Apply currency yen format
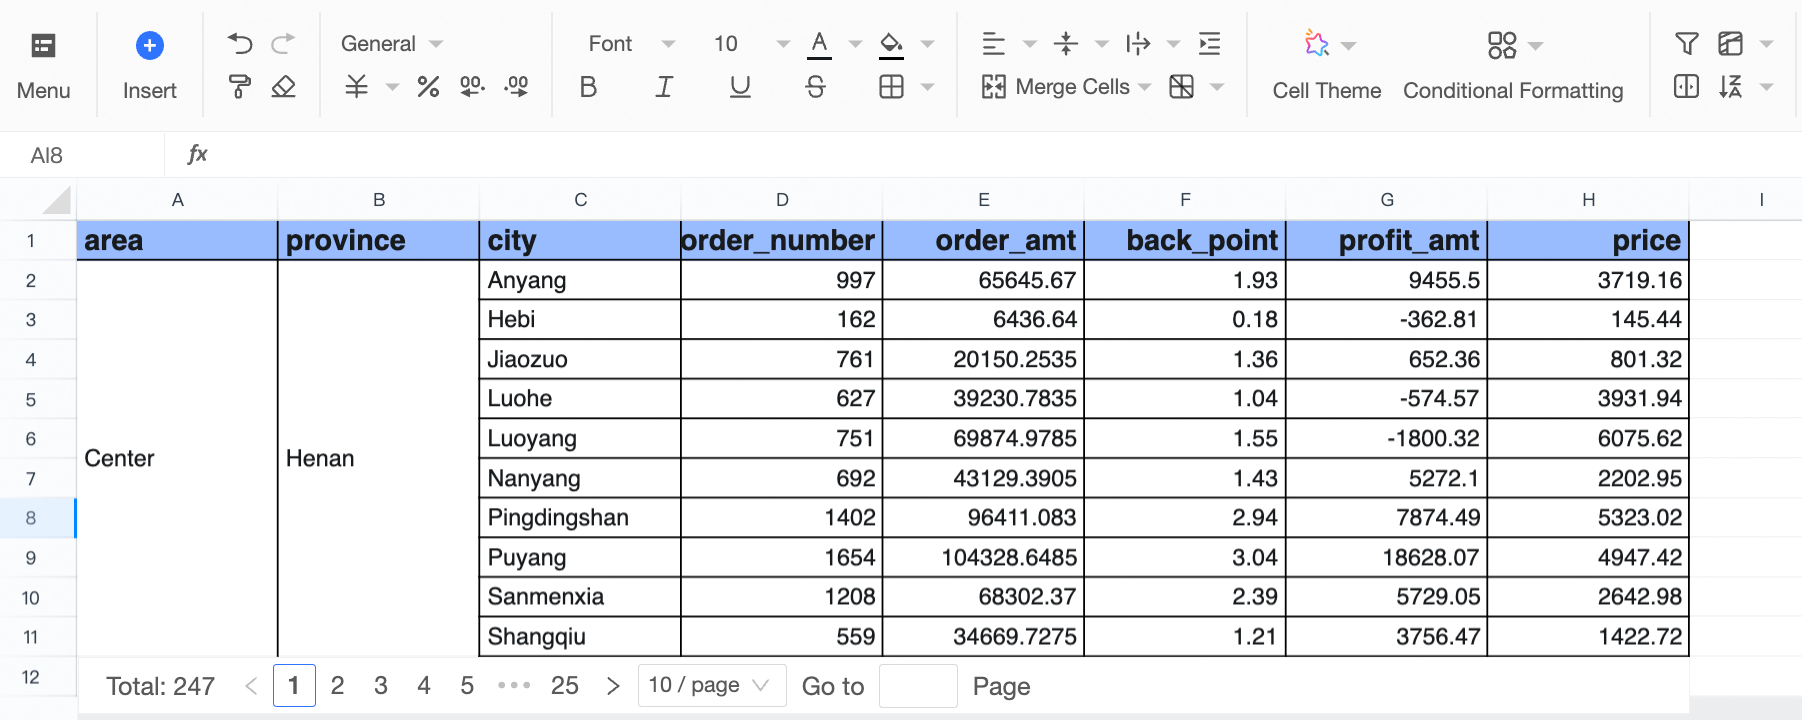This screenshot has height=720, width=1802. 356,87
